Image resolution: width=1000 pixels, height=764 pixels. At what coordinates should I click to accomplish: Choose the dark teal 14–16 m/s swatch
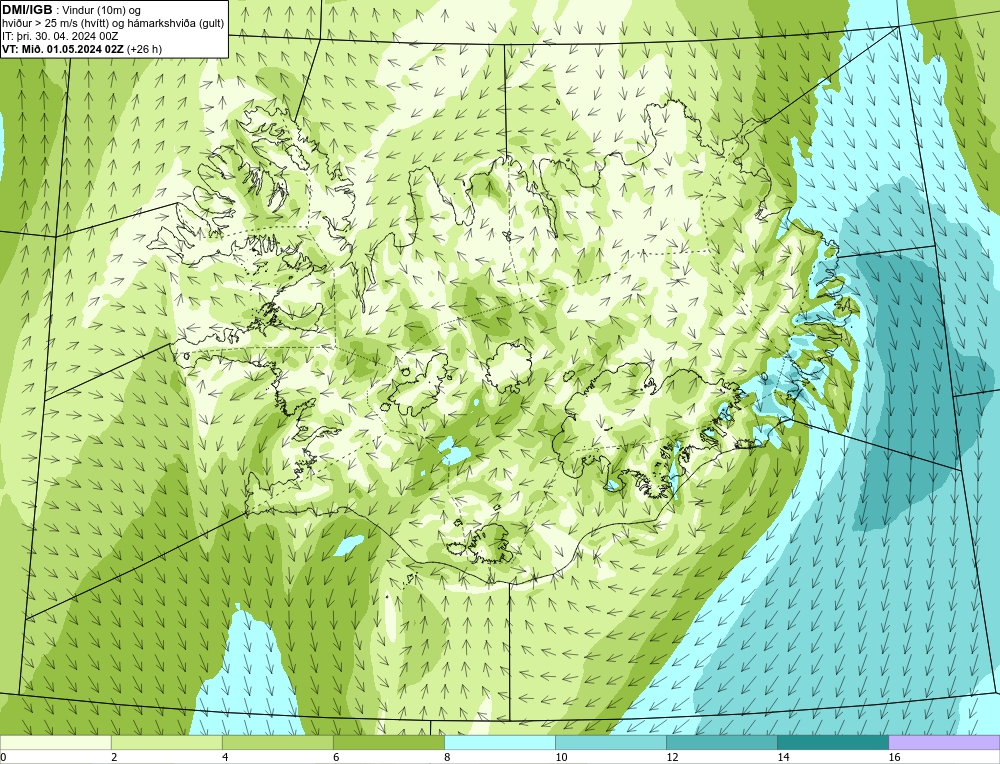click(x=832, y=742)
